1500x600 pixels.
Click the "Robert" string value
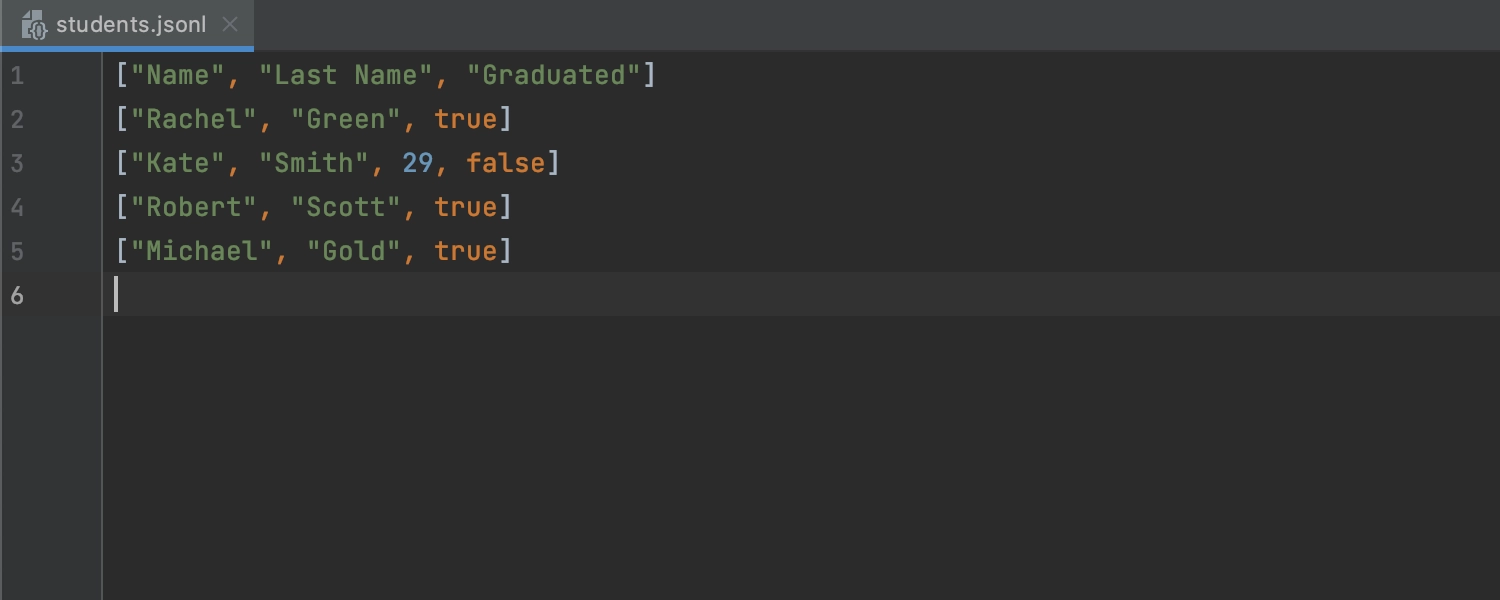(x=194, y=207)
